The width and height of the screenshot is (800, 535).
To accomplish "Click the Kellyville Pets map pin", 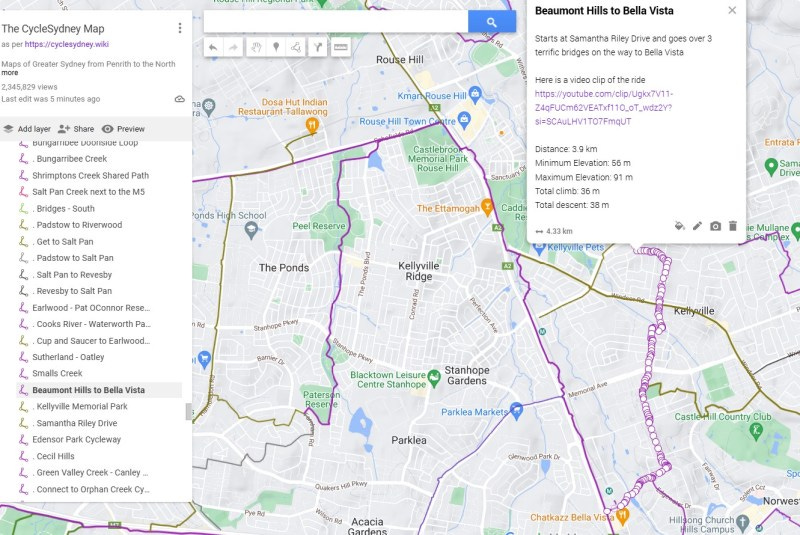I will point(539,248).
